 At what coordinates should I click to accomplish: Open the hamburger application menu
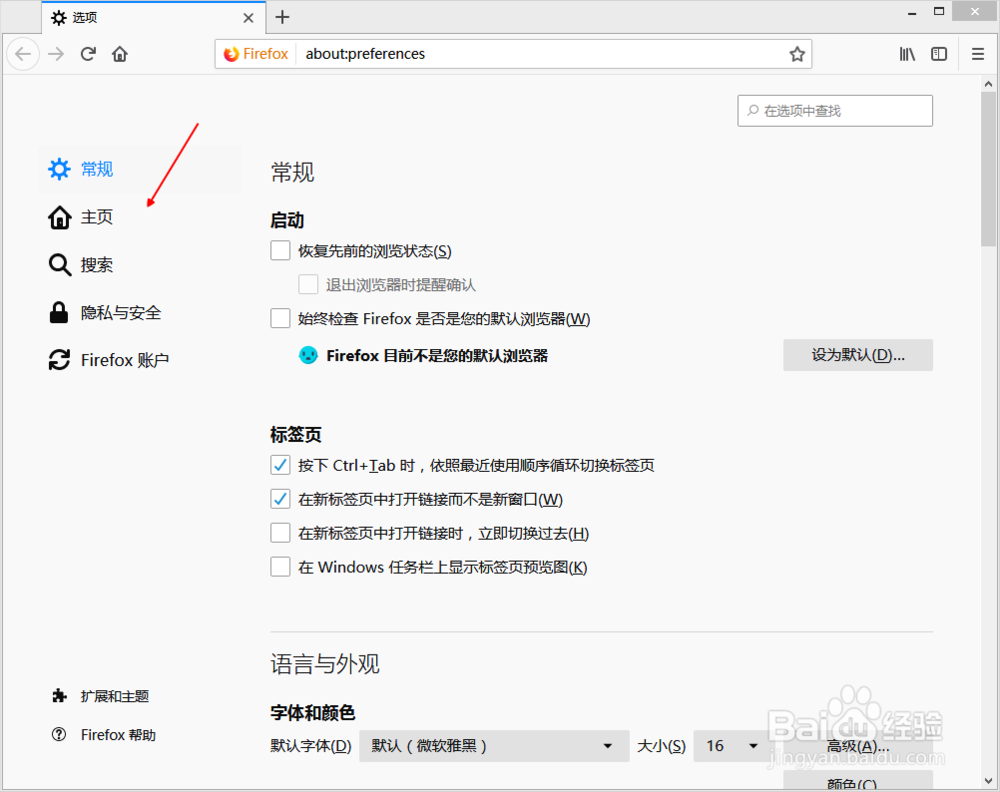click(978, 54)
